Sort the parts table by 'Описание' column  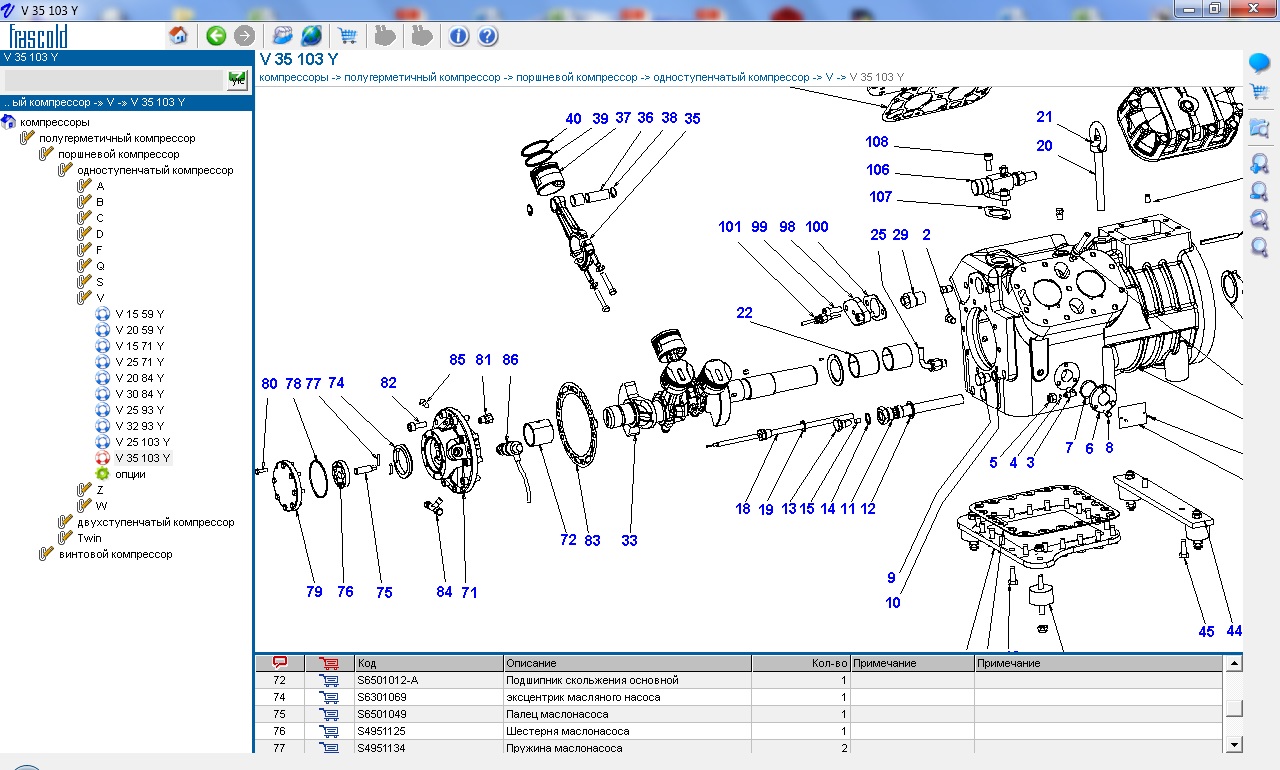tap(627, 663)
